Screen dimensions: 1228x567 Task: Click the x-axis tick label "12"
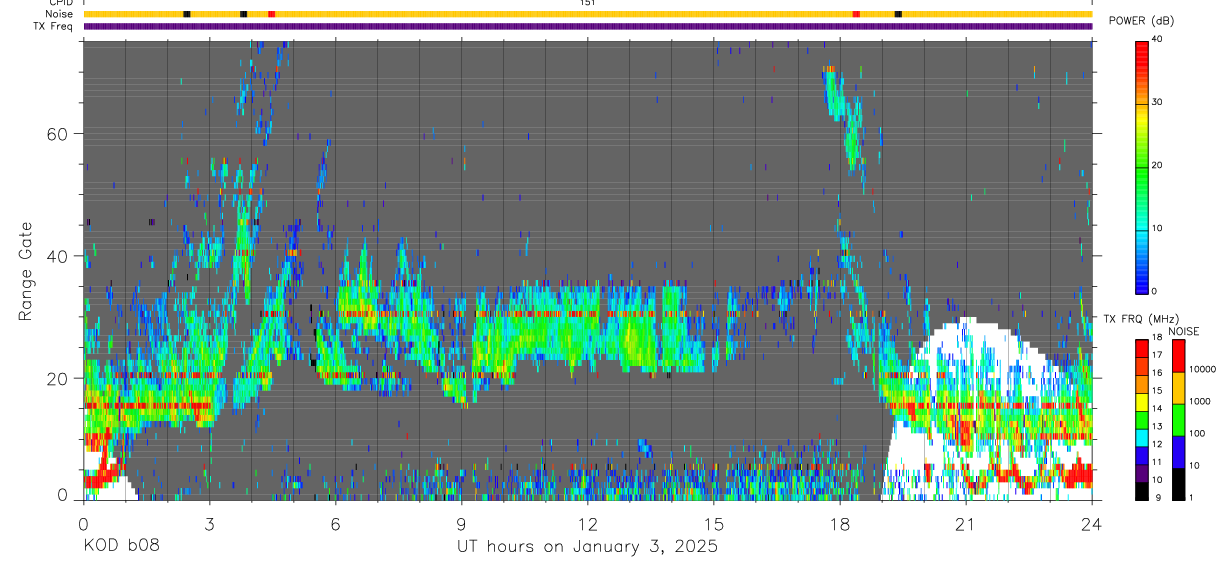click(588, 524)
